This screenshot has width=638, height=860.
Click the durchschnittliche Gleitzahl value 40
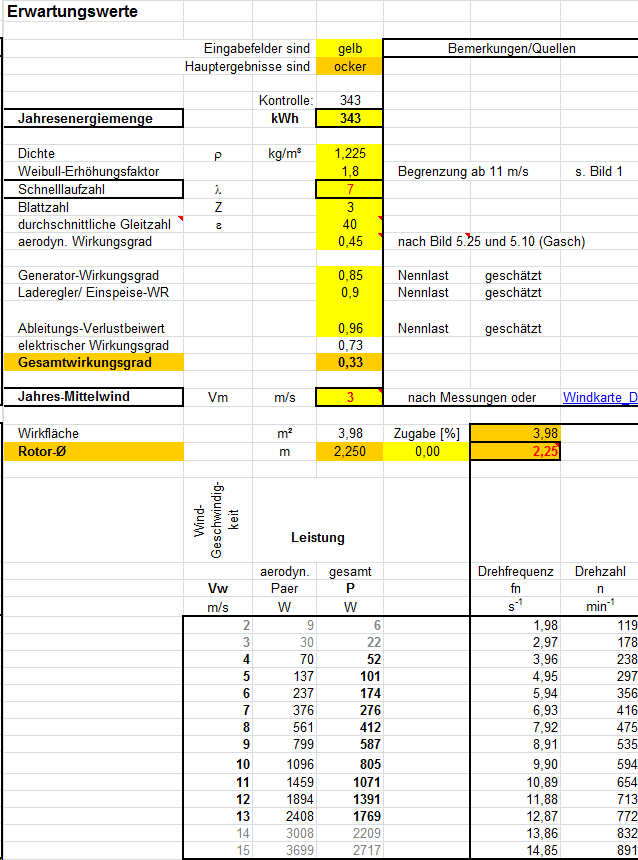tap(349, 224)
